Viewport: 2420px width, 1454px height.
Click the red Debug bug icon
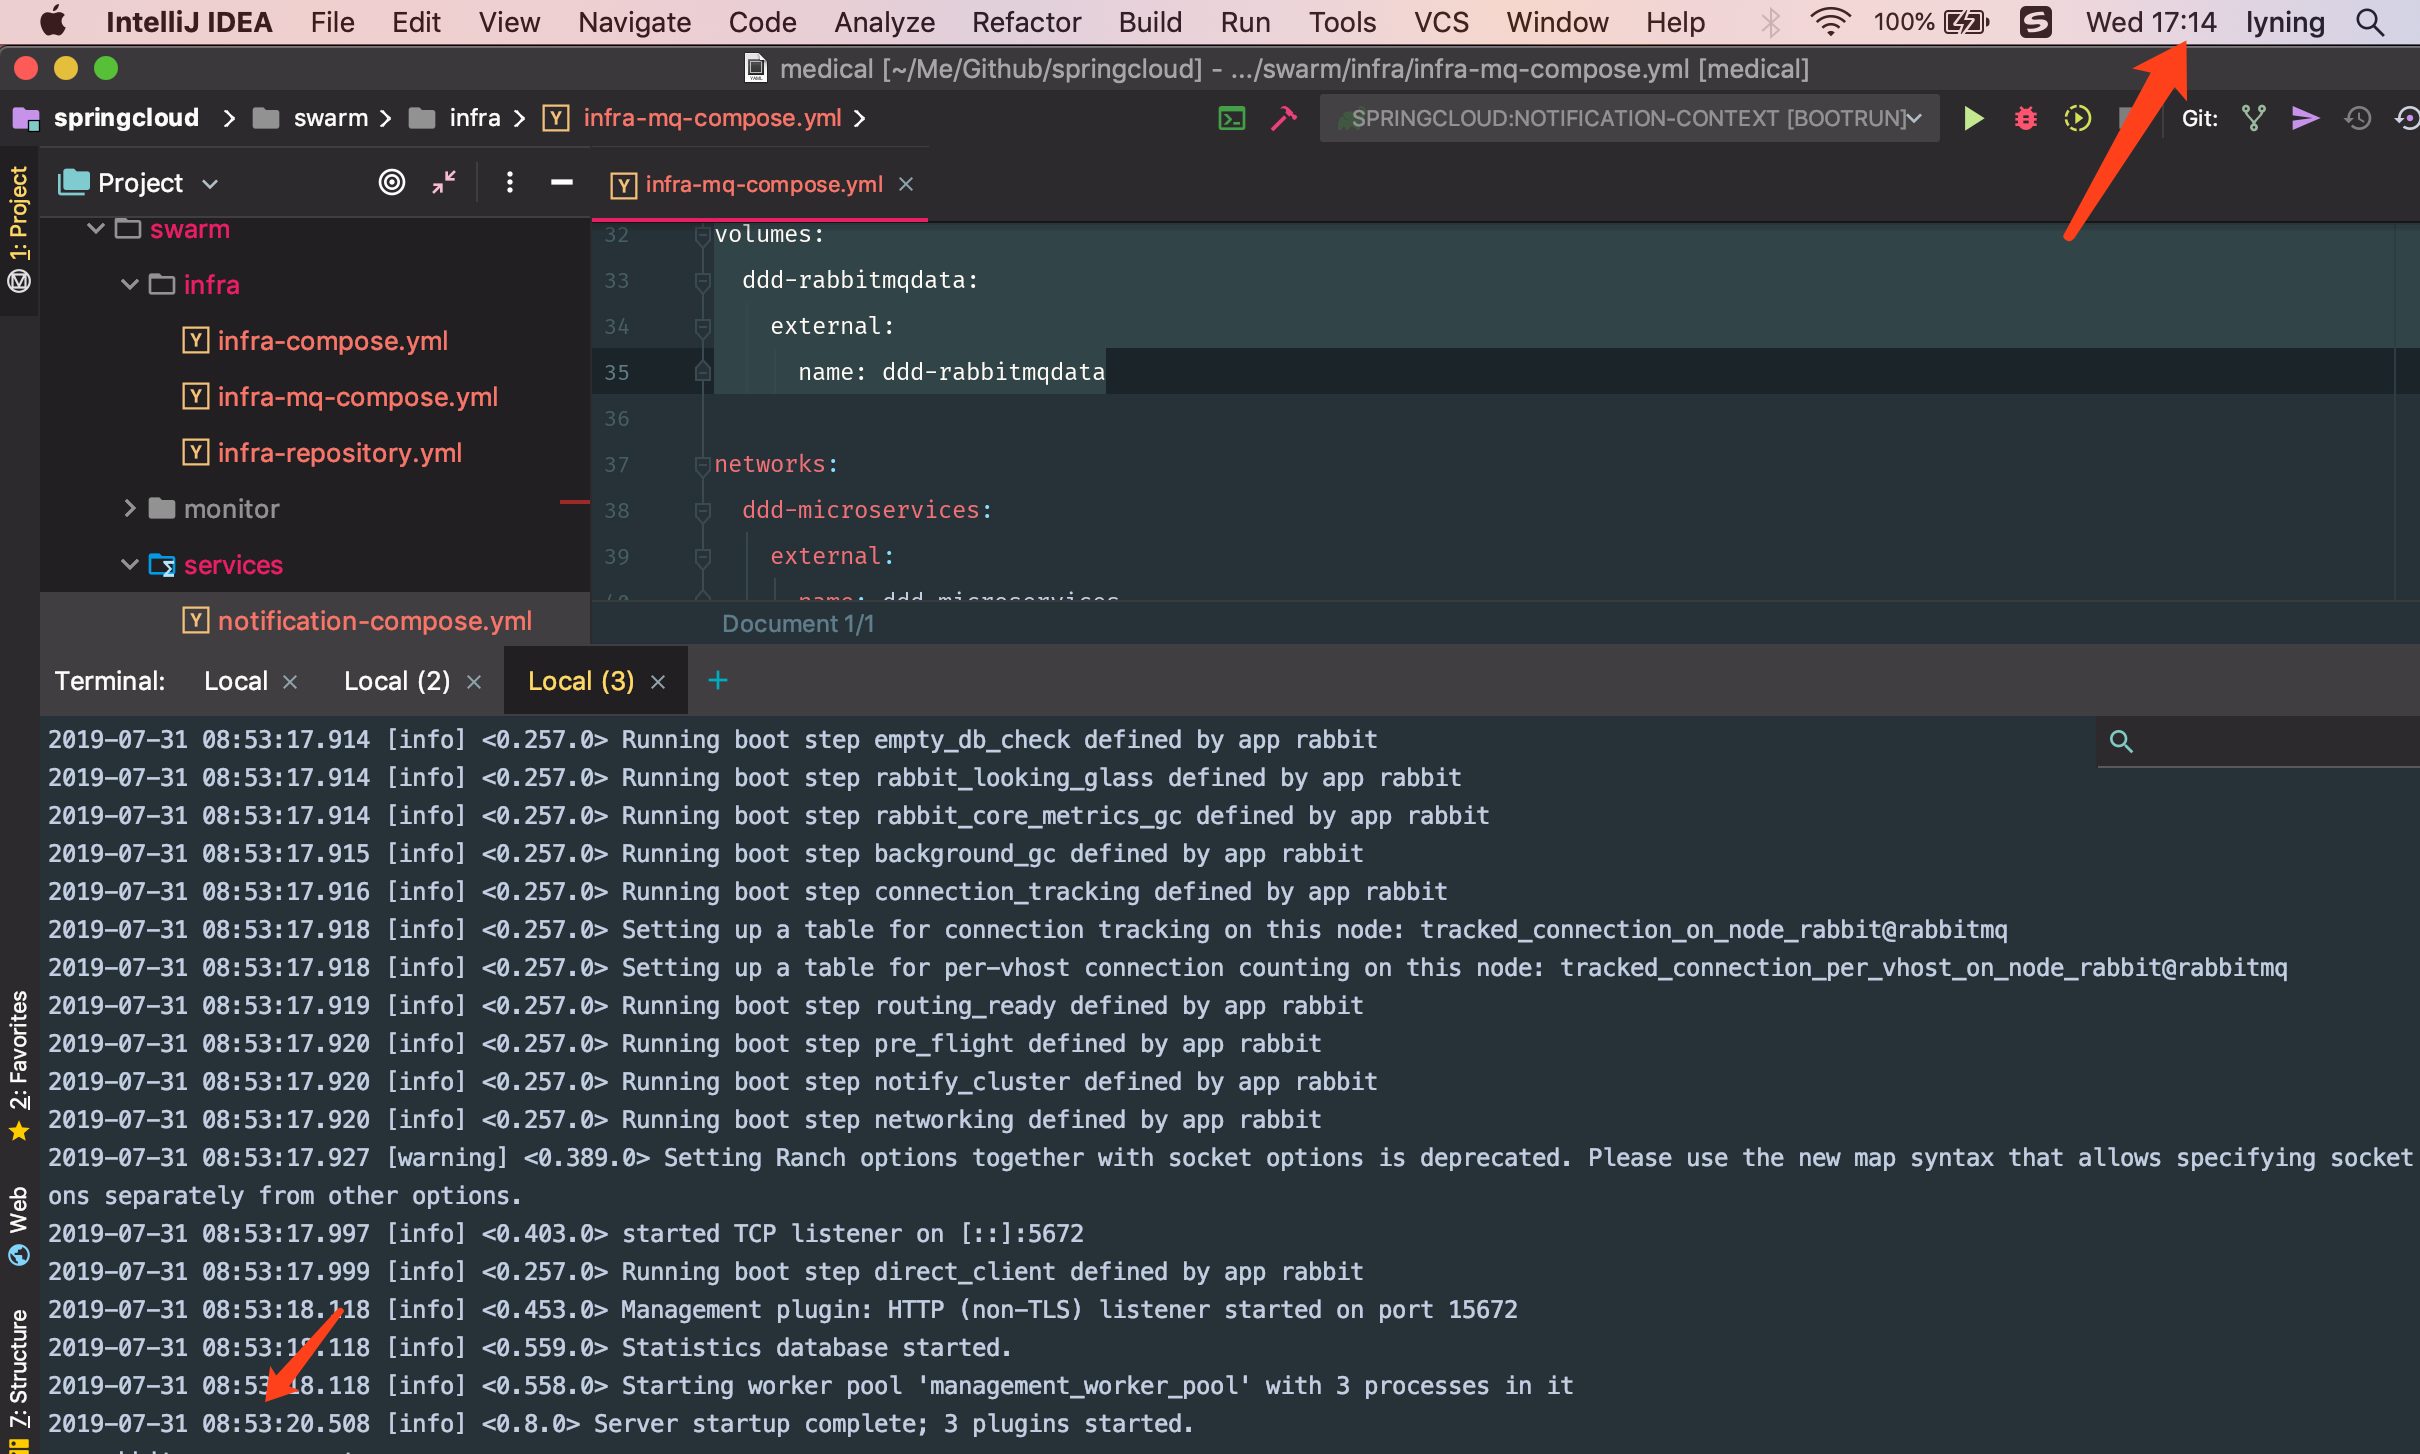(2025, 119)
